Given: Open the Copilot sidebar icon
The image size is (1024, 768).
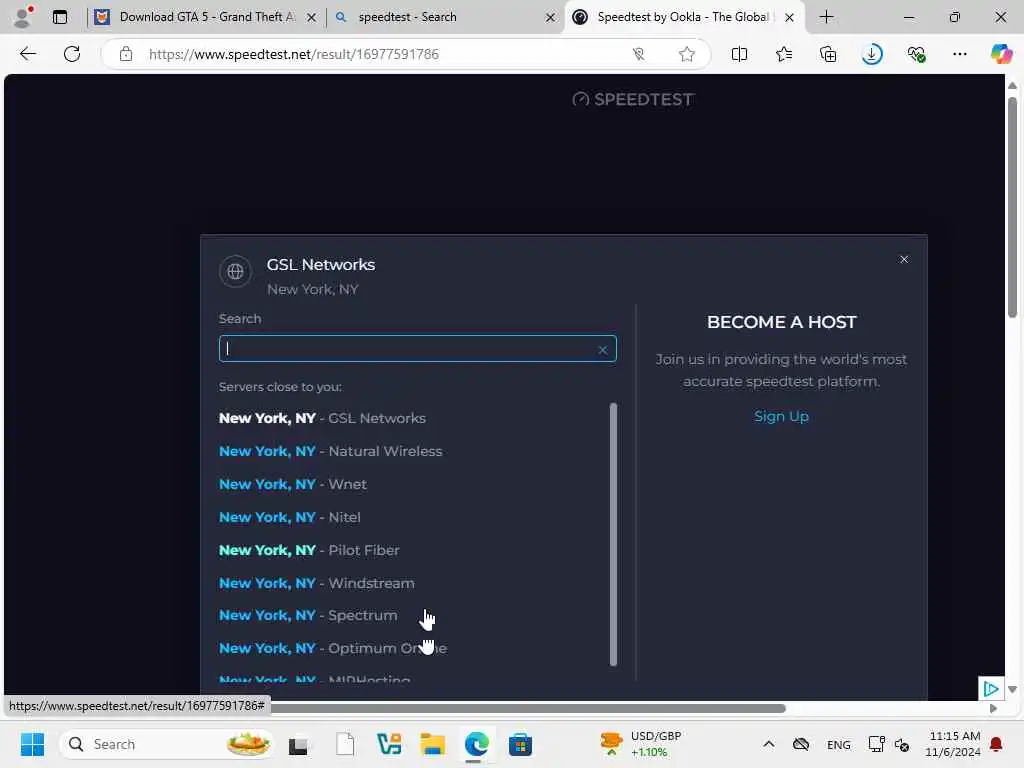Looking at the screenshot, I should pyautogui.click(x=1001, y=54).
